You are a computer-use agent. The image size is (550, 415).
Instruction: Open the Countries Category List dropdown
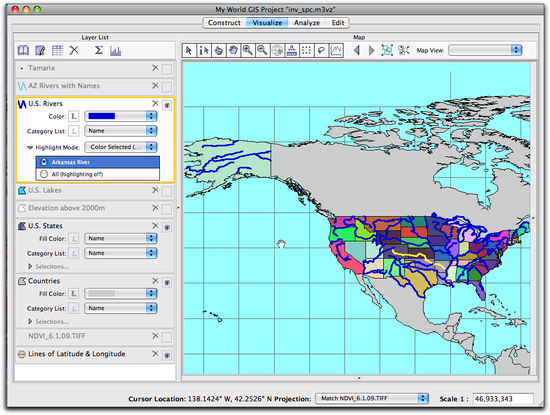[121, 308]
